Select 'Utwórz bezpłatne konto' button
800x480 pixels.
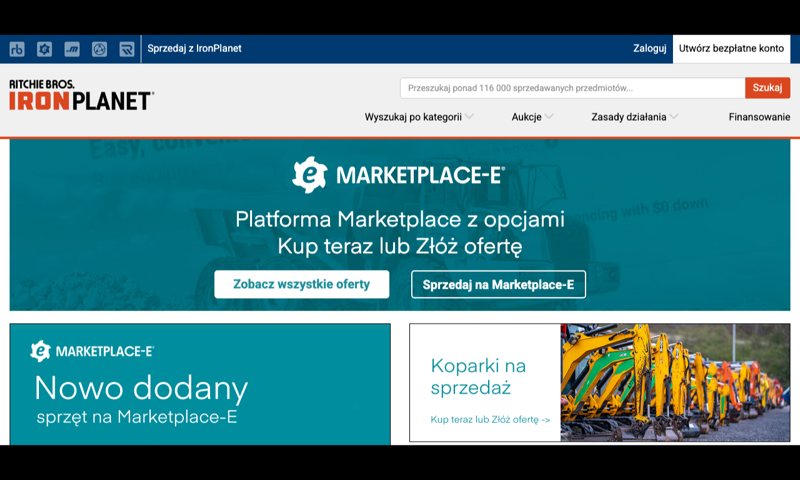[x=731, y=49]
